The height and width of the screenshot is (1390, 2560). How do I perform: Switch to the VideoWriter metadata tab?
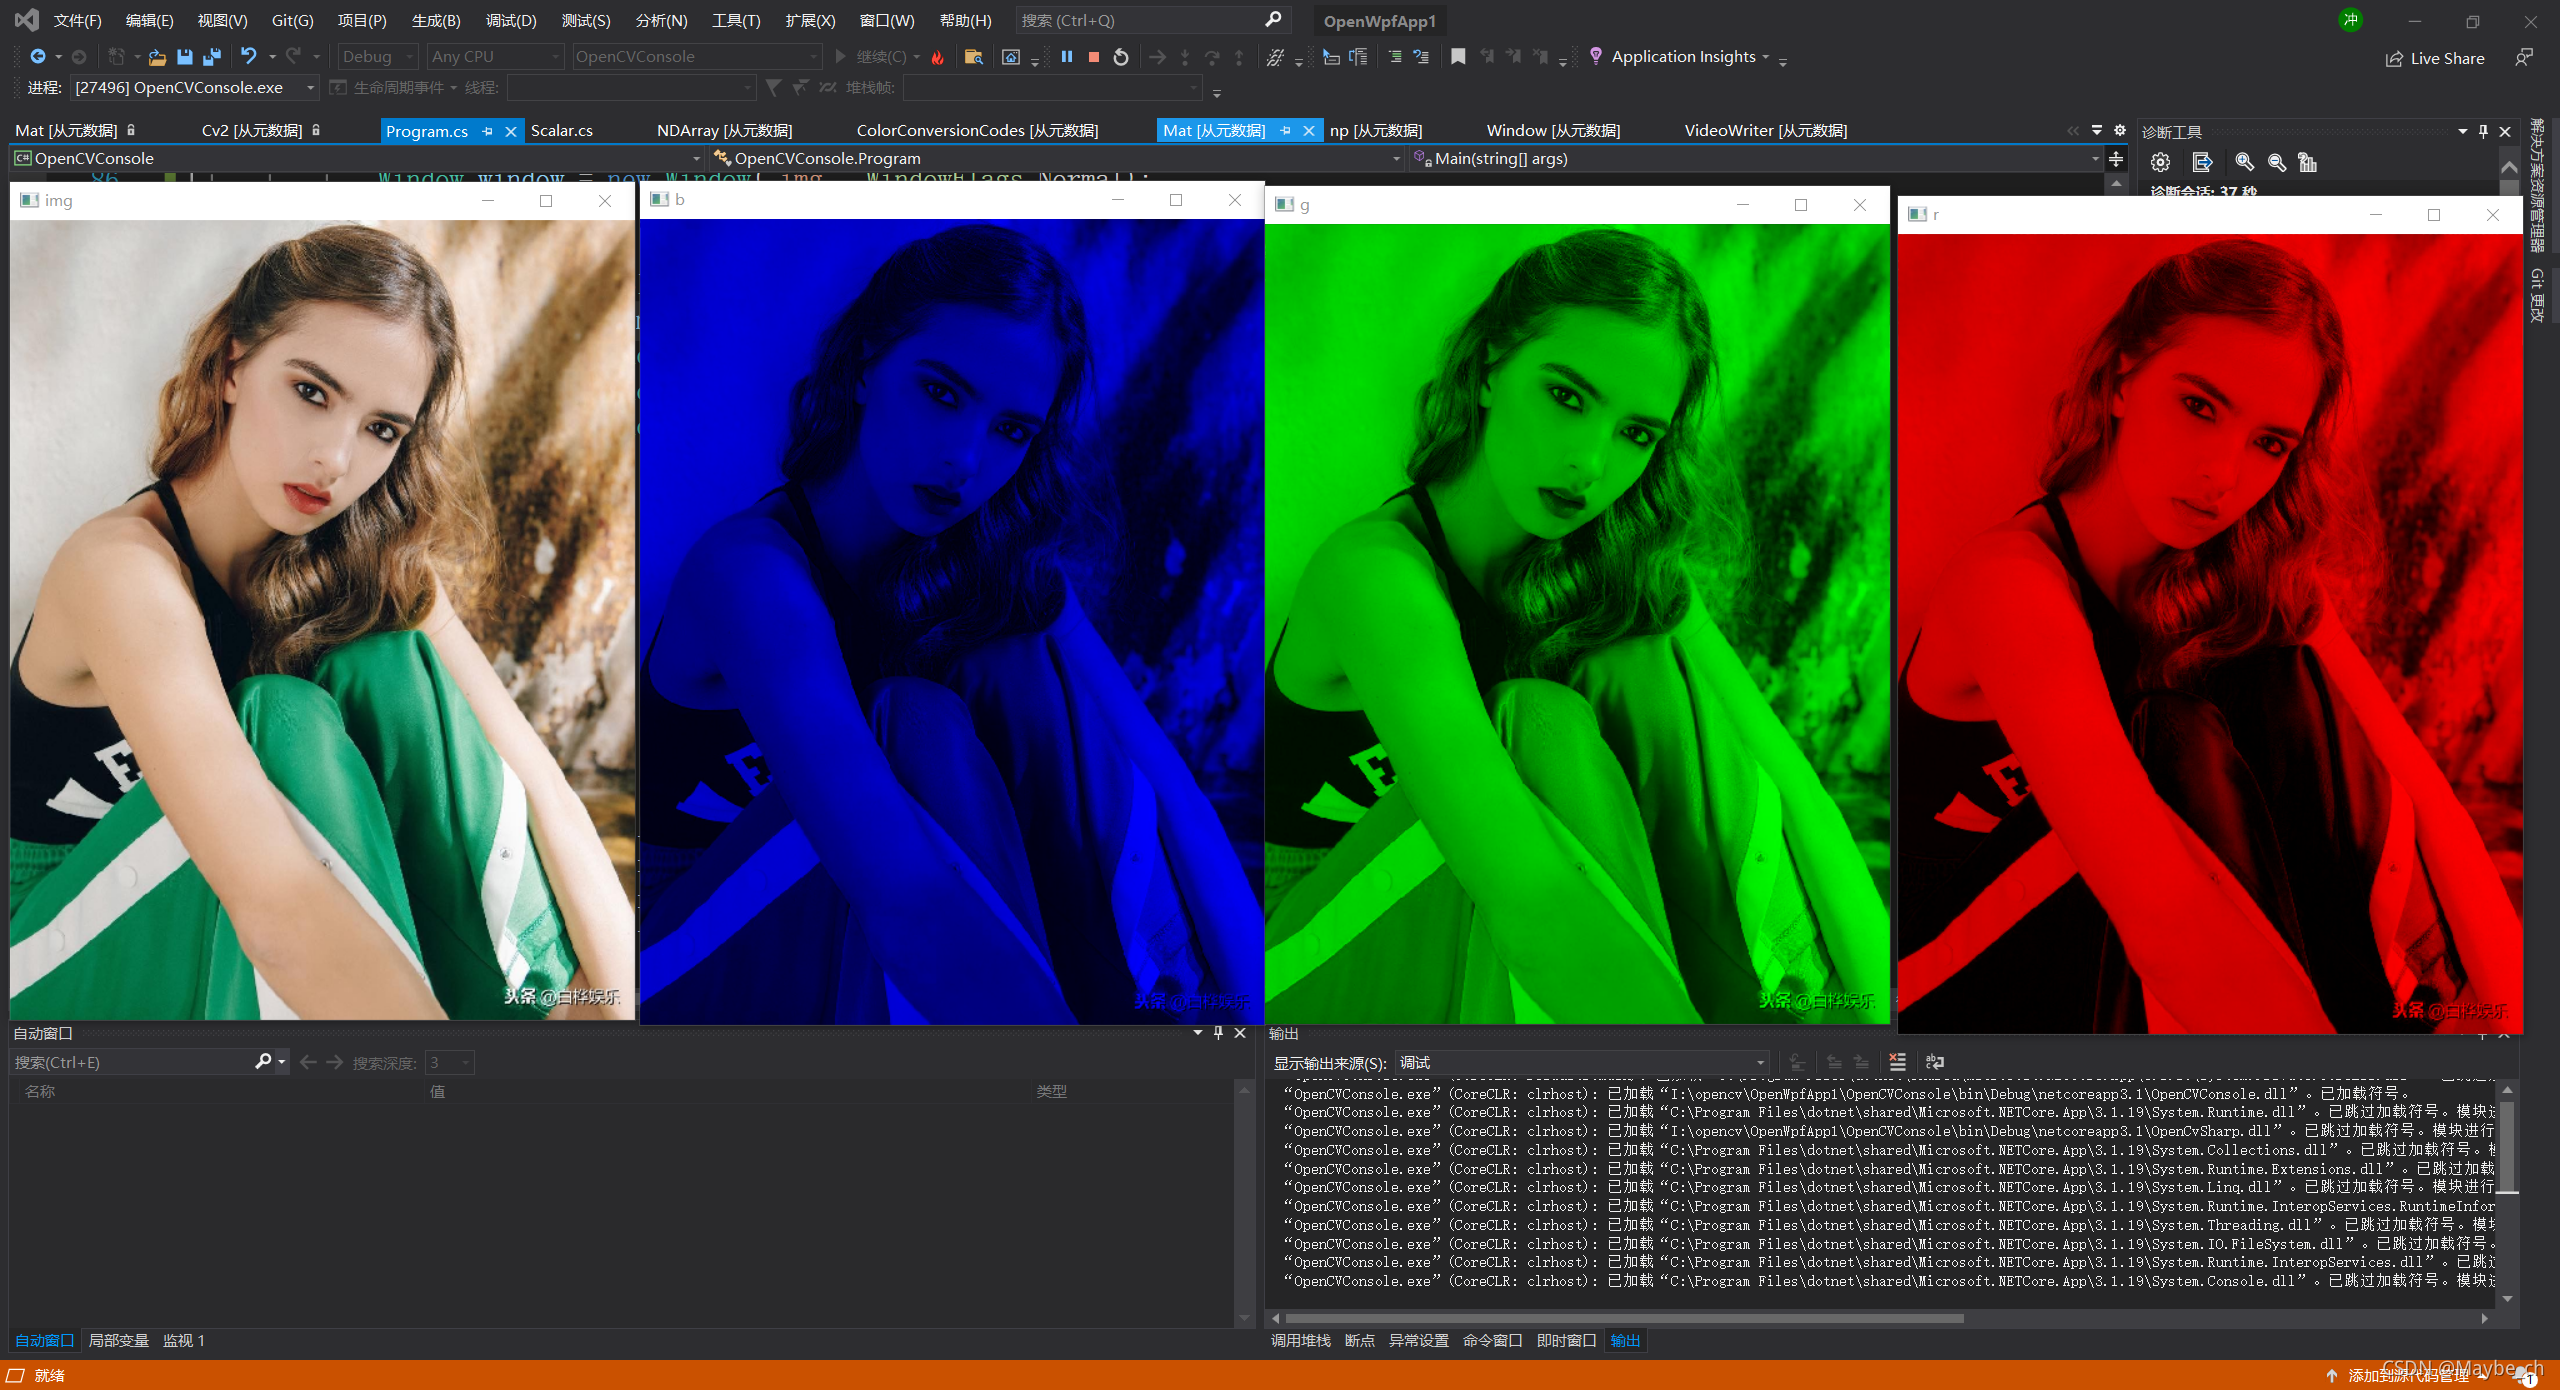click(x=1766, y=131)
